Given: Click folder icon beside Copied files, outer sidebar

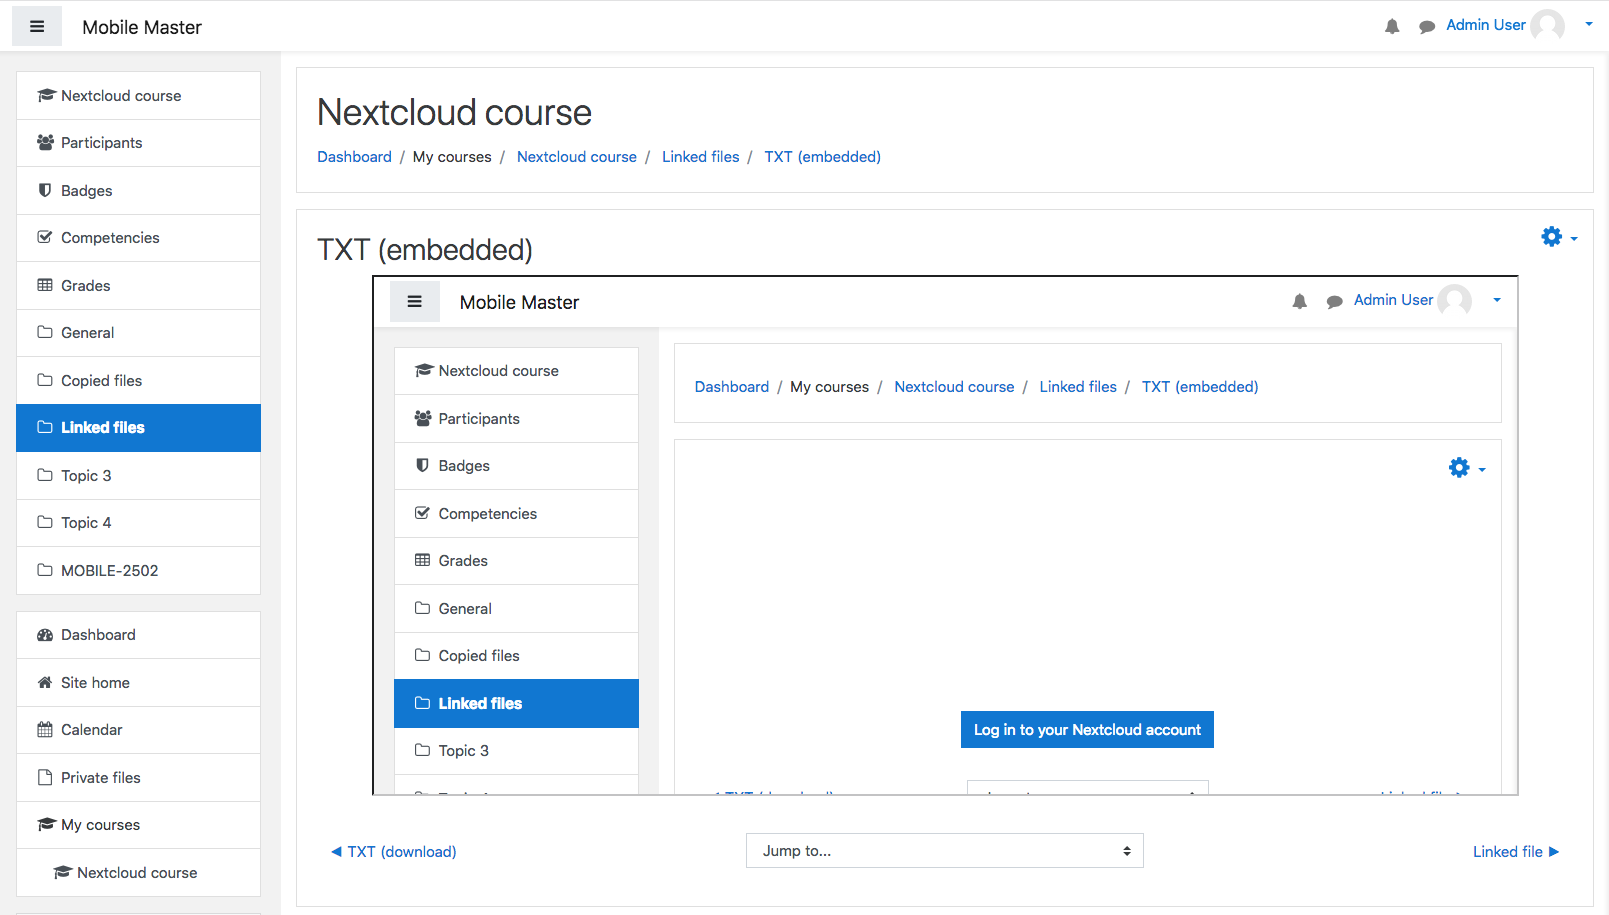Looking at the screenshot, I should point(45,380).
